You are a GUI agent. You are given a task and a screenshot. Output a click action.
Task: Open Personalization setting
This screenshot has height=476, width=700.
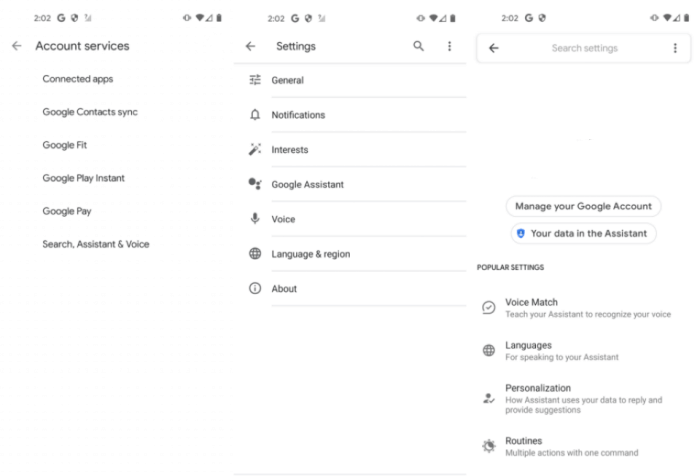coord(583,398)
